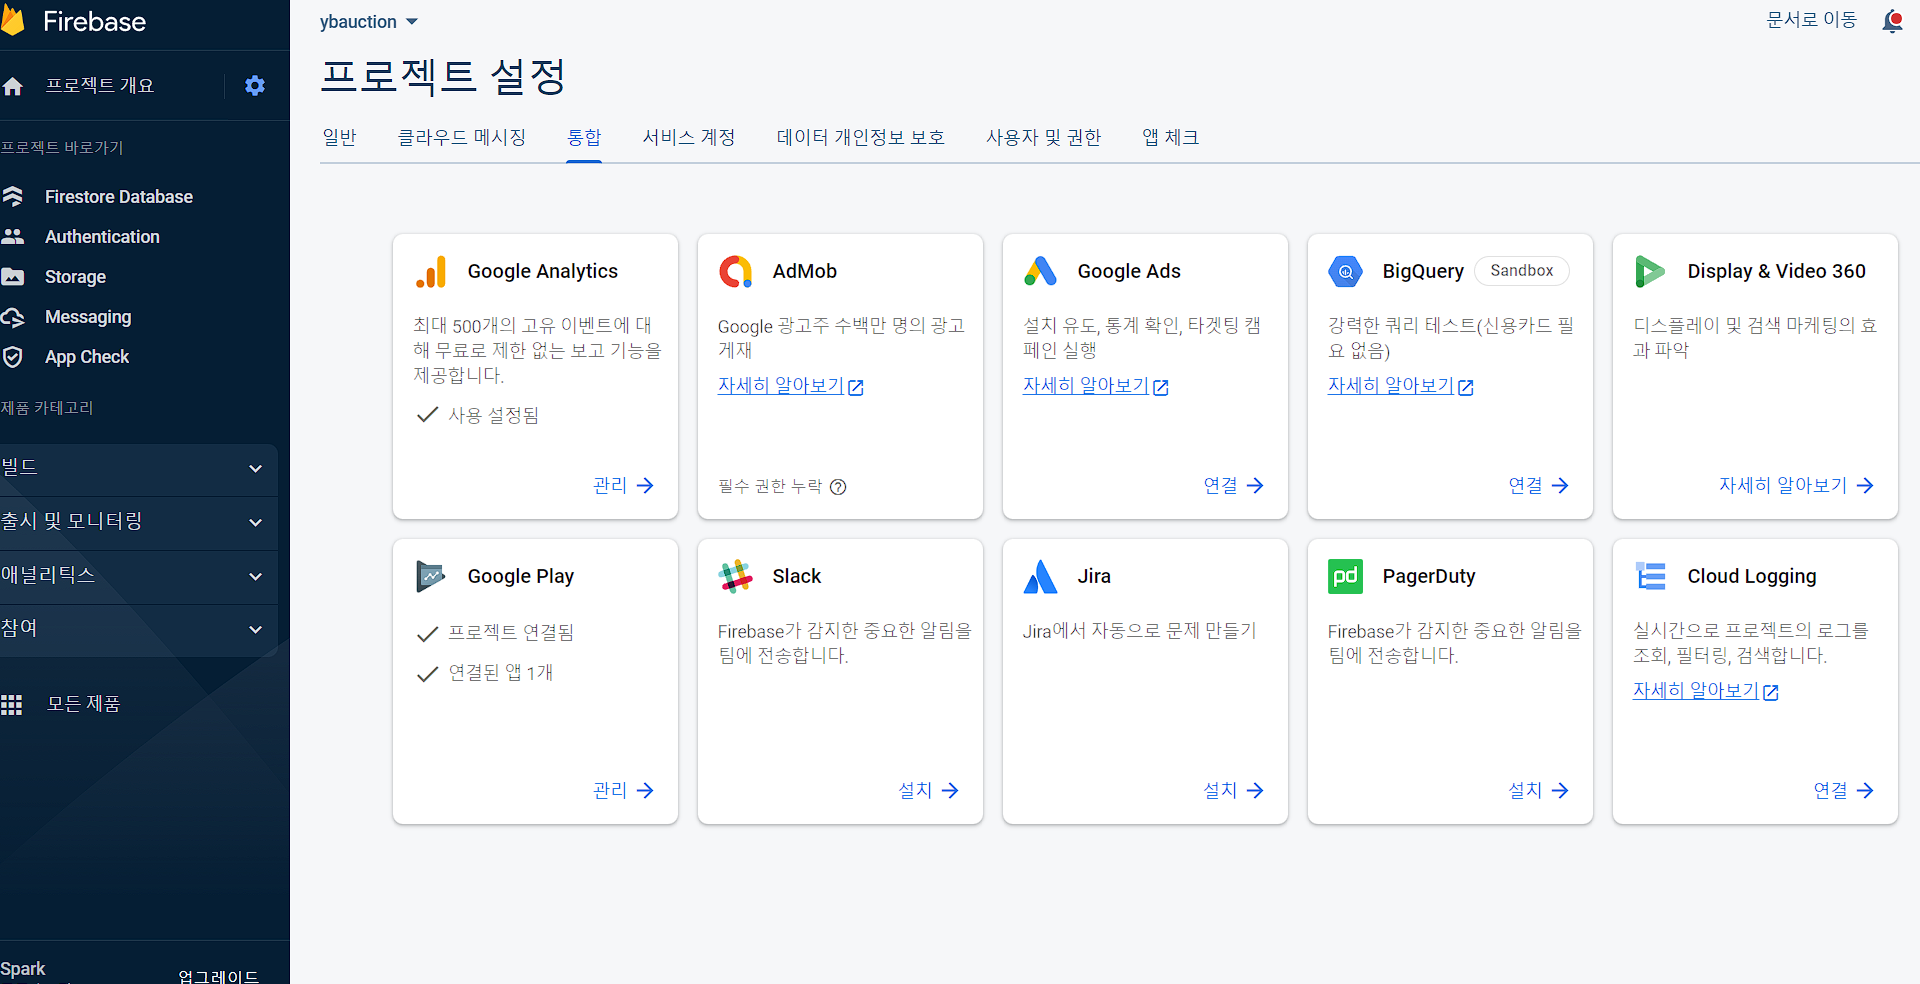1920x984 pixels.
Task: Expand the 빌드 category
Action: point(139,467)
